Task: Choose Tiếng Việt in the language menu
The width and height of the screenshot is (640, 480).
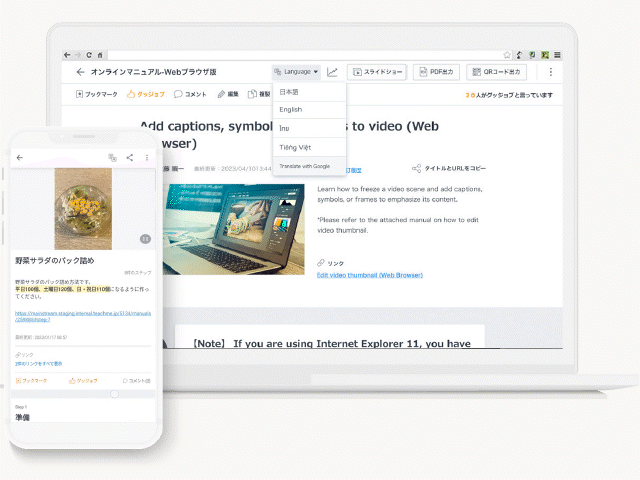Action: click(295, 147)
